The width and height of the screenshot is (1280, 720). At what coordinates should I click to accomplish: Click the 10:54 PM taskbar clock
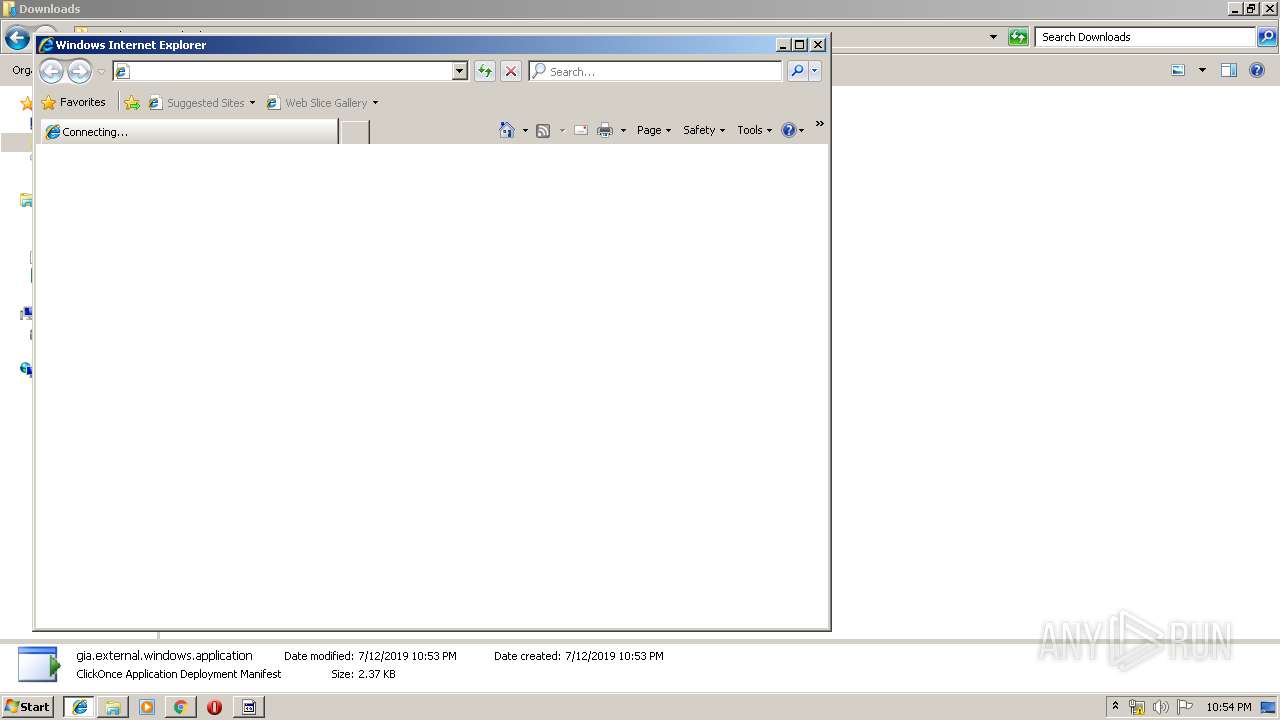tap(1228, 707)
